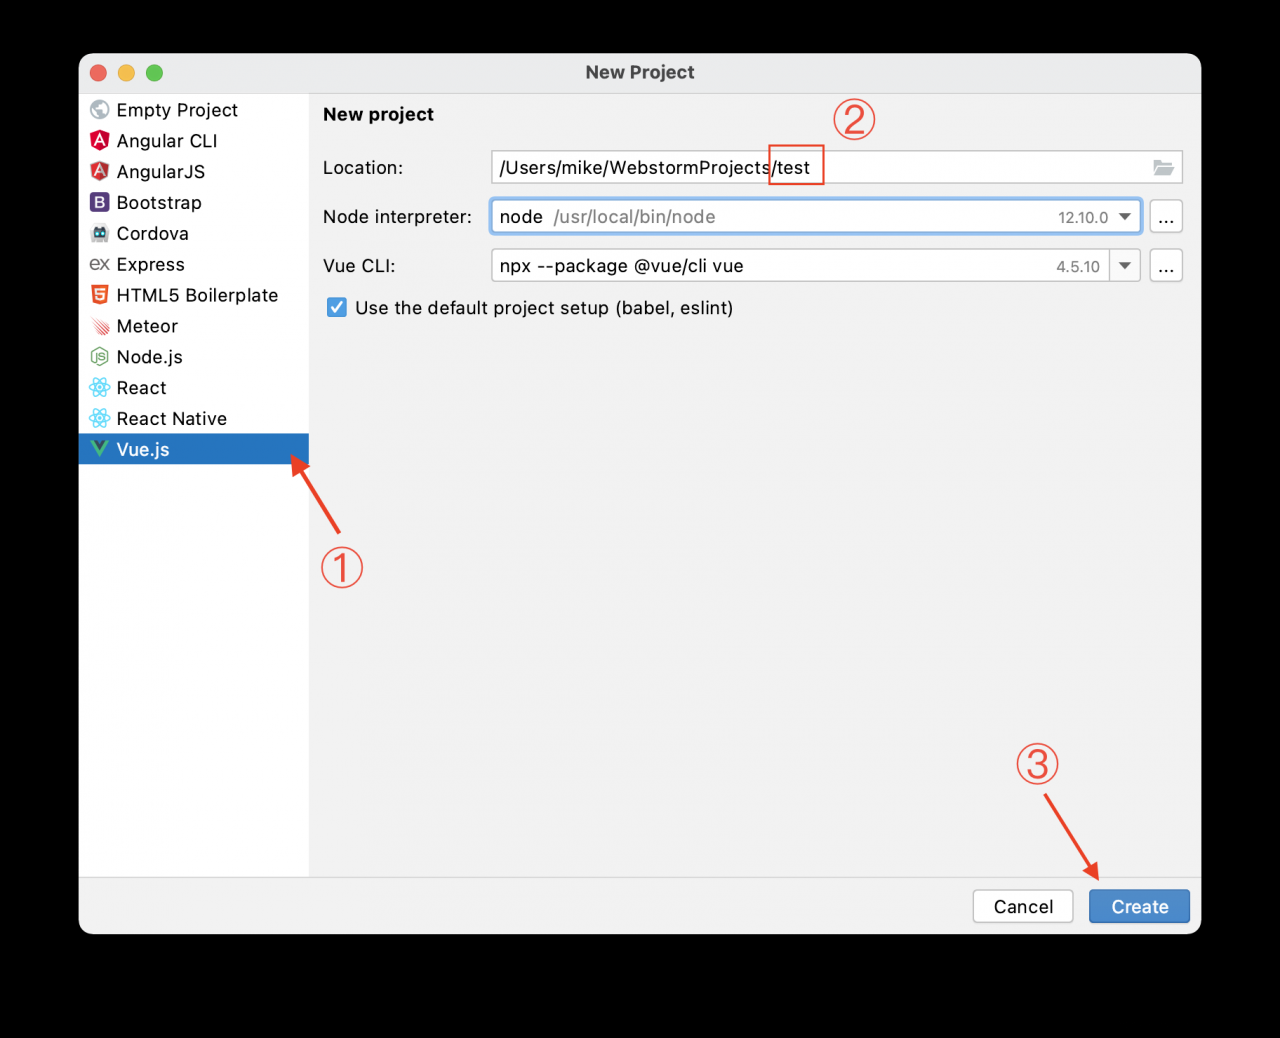Click the Bootstrap purple B icon
Image resolution: width=1280 pixels, height=1038 pixels.
coord(99,203)
